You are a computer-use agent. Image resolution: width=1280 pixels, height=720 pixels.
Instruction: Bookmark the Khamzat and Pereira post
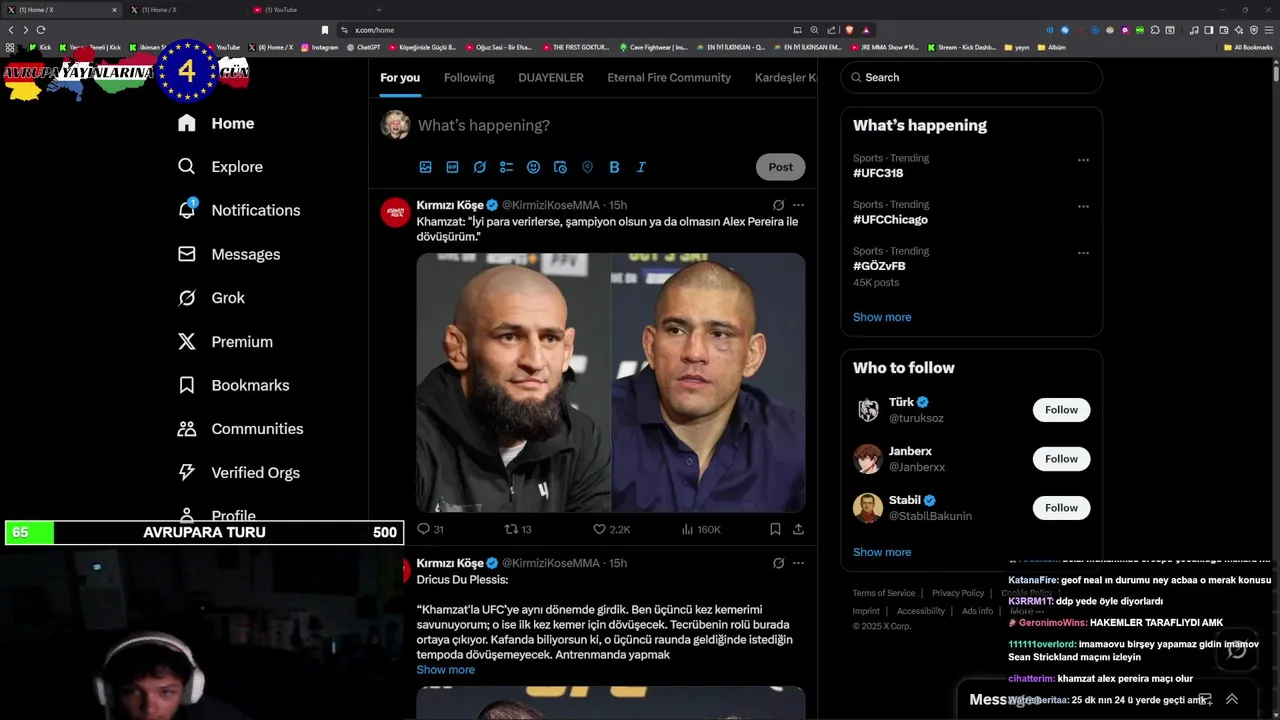775,529
